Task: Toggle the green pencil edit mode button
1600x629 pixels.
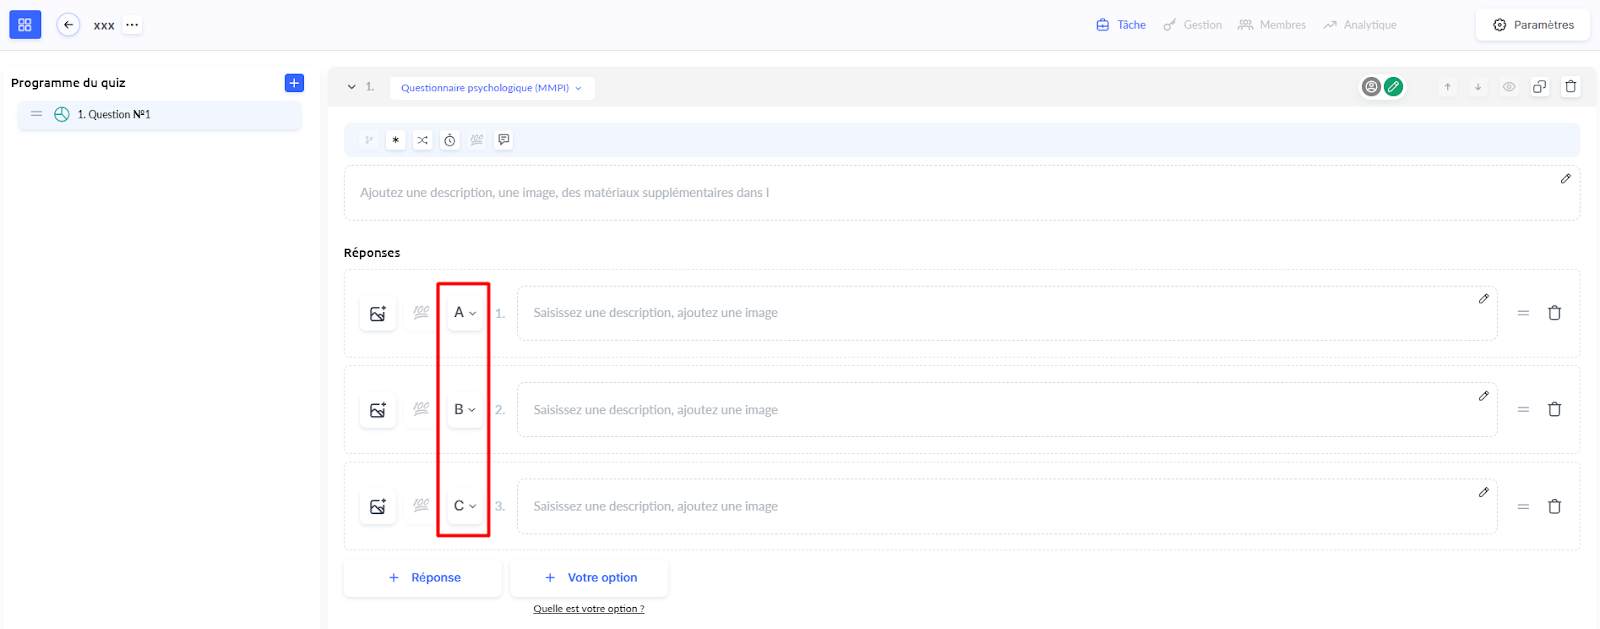Action: tap(1393, 87)
